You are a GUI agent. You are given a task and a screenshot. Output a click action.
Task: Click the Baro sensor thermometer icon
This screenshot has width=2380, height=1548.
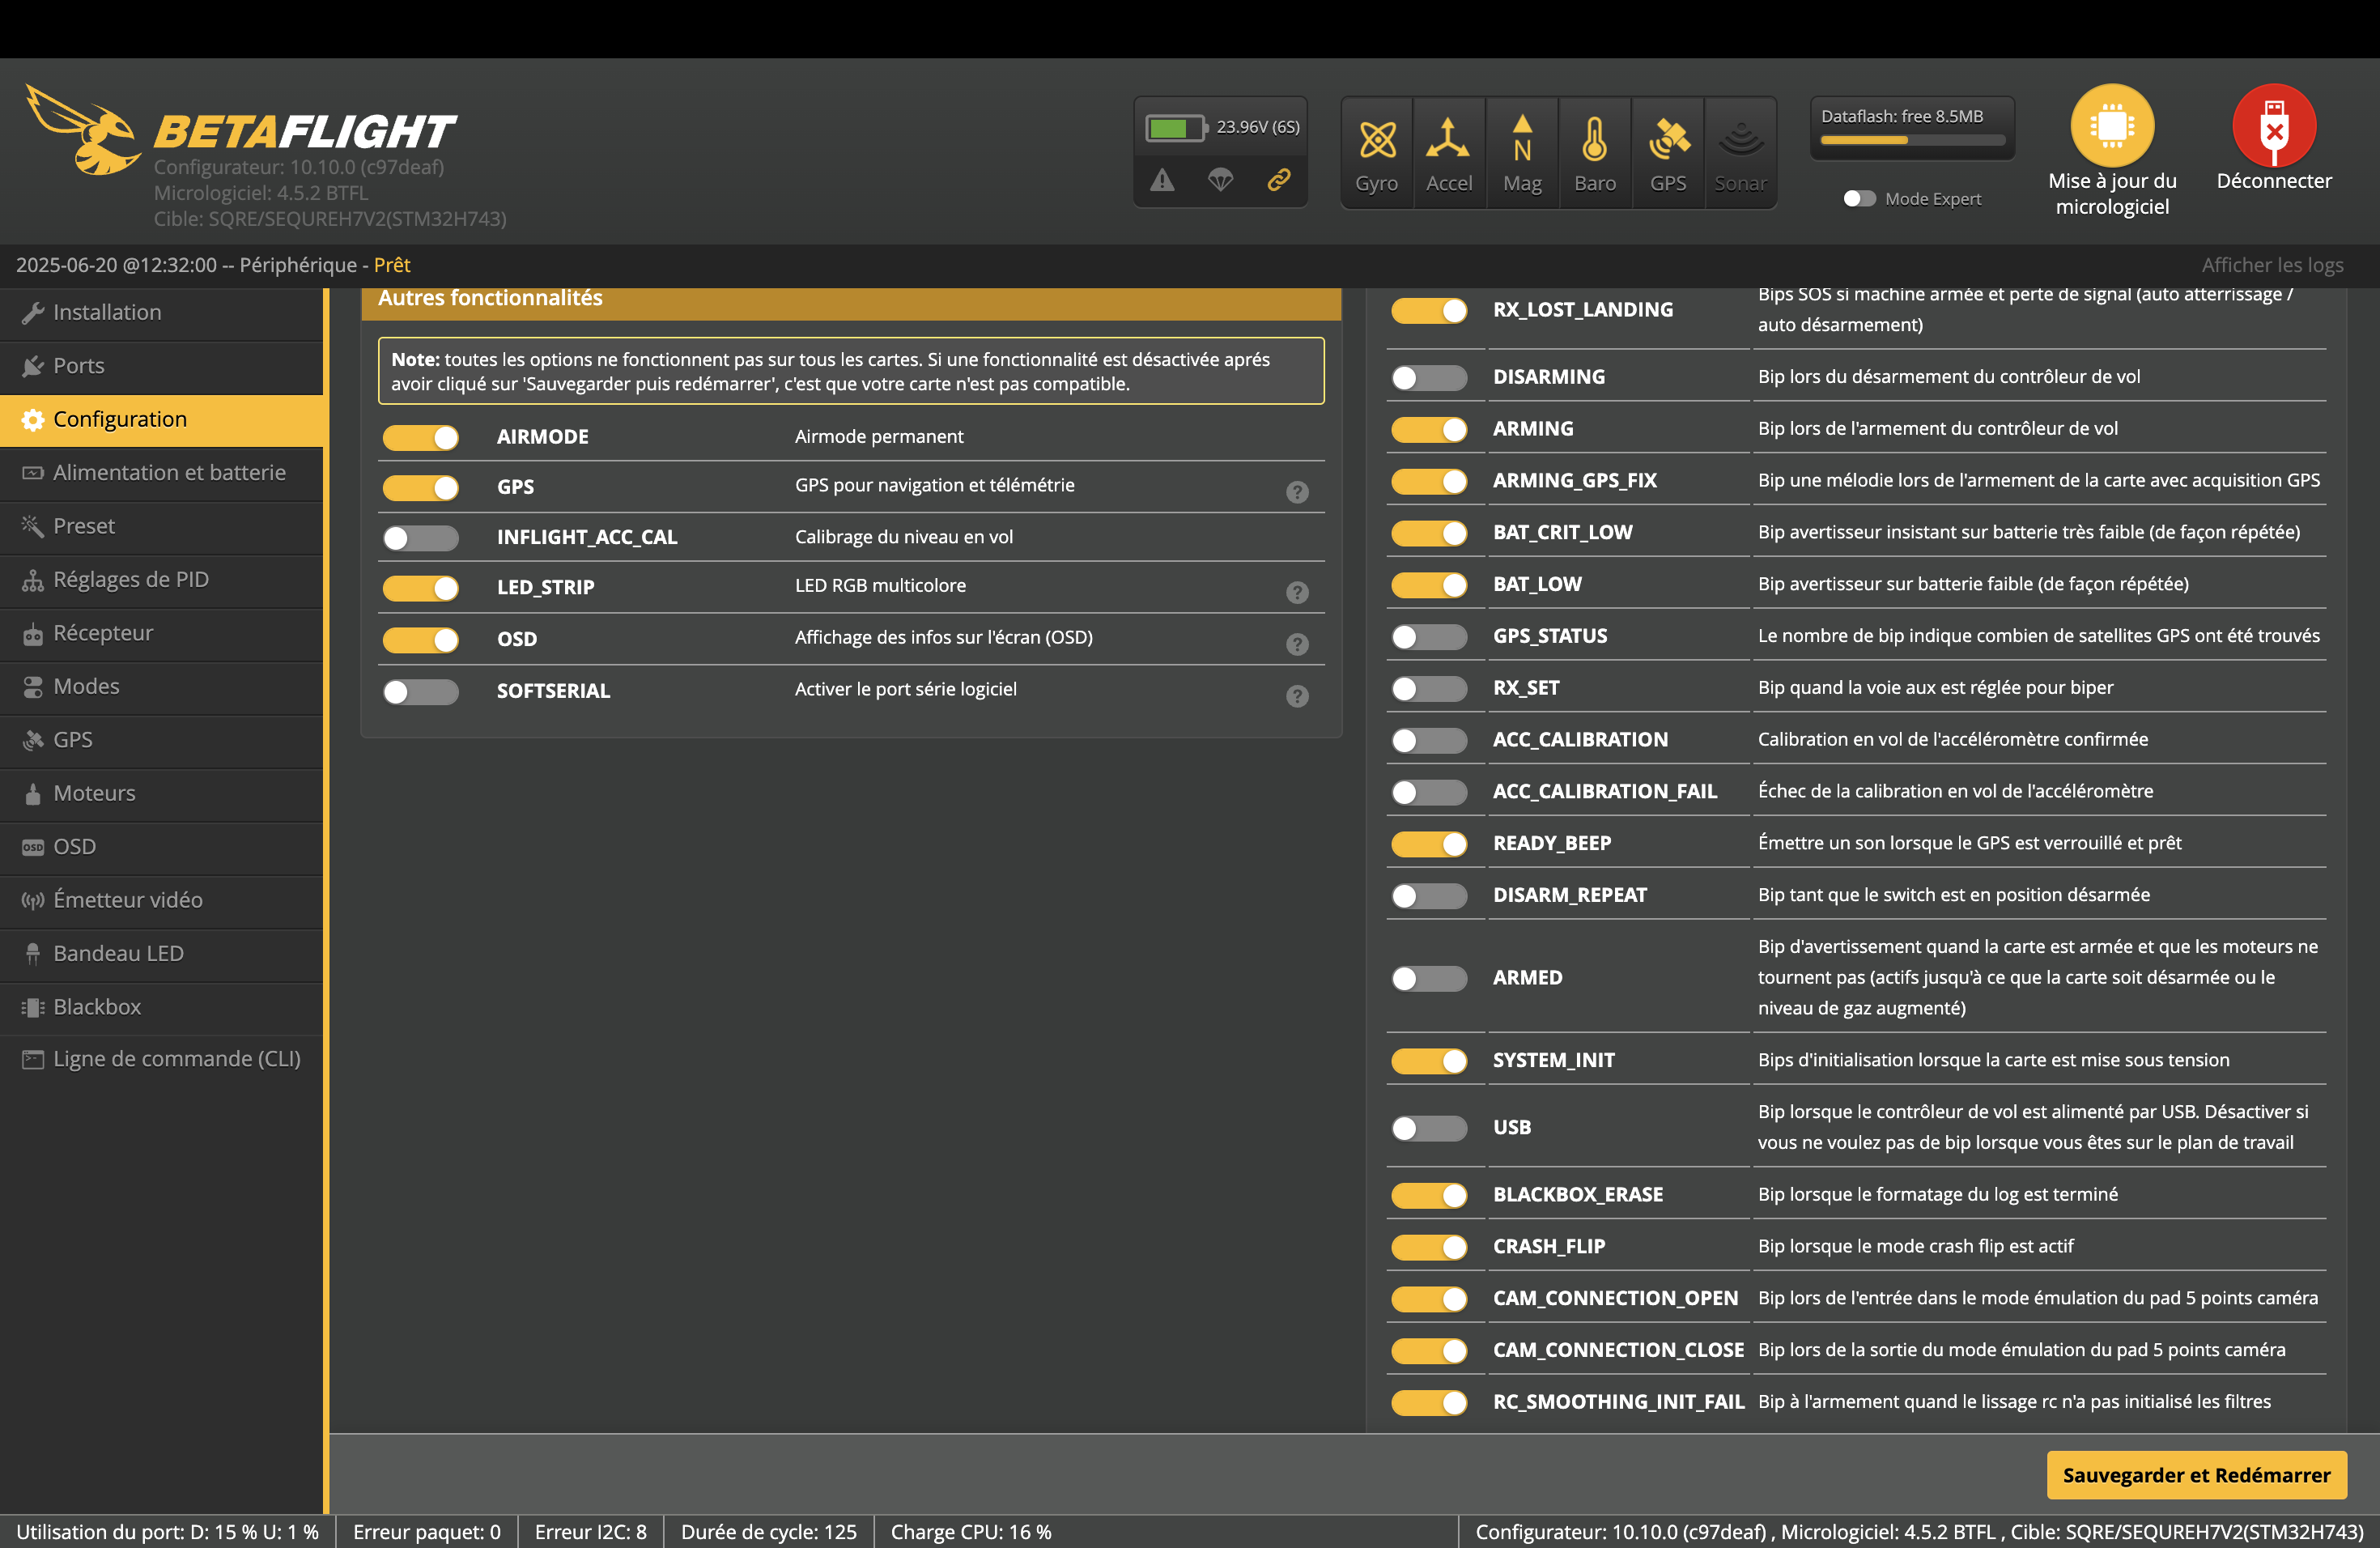(x=1594, y=140)
